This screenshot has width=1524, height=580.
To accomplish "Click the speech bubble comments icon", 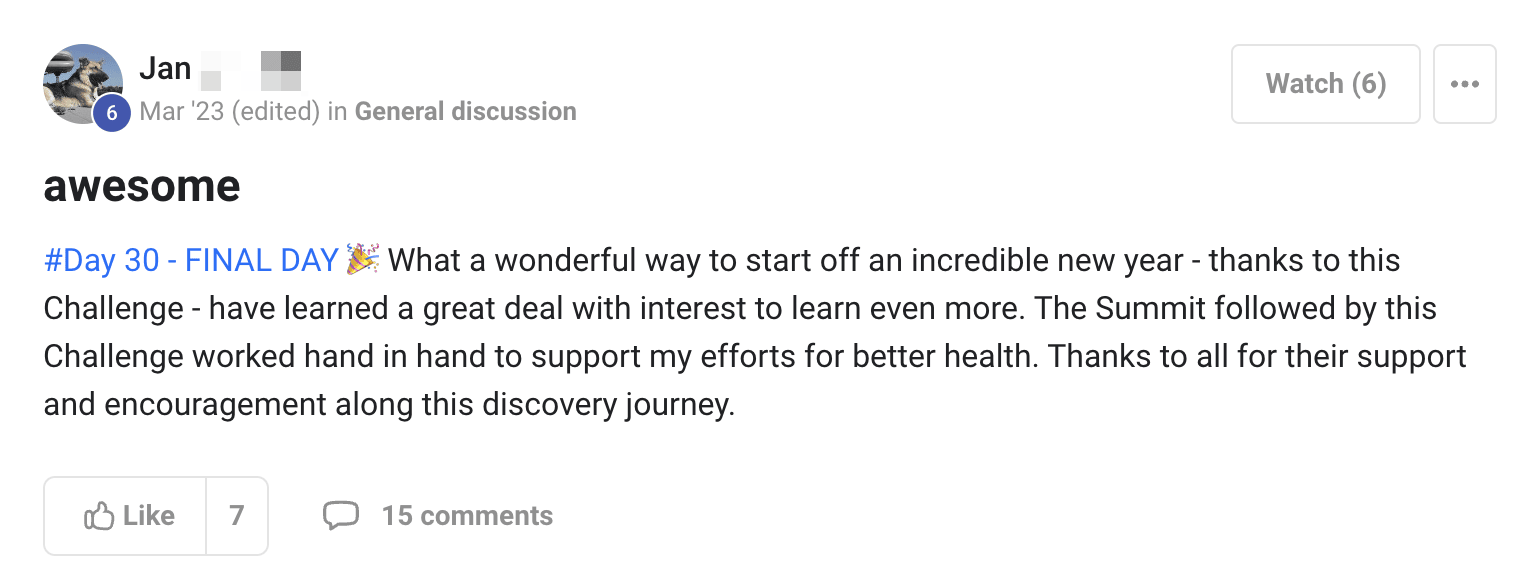I will [x=340, y=516].
